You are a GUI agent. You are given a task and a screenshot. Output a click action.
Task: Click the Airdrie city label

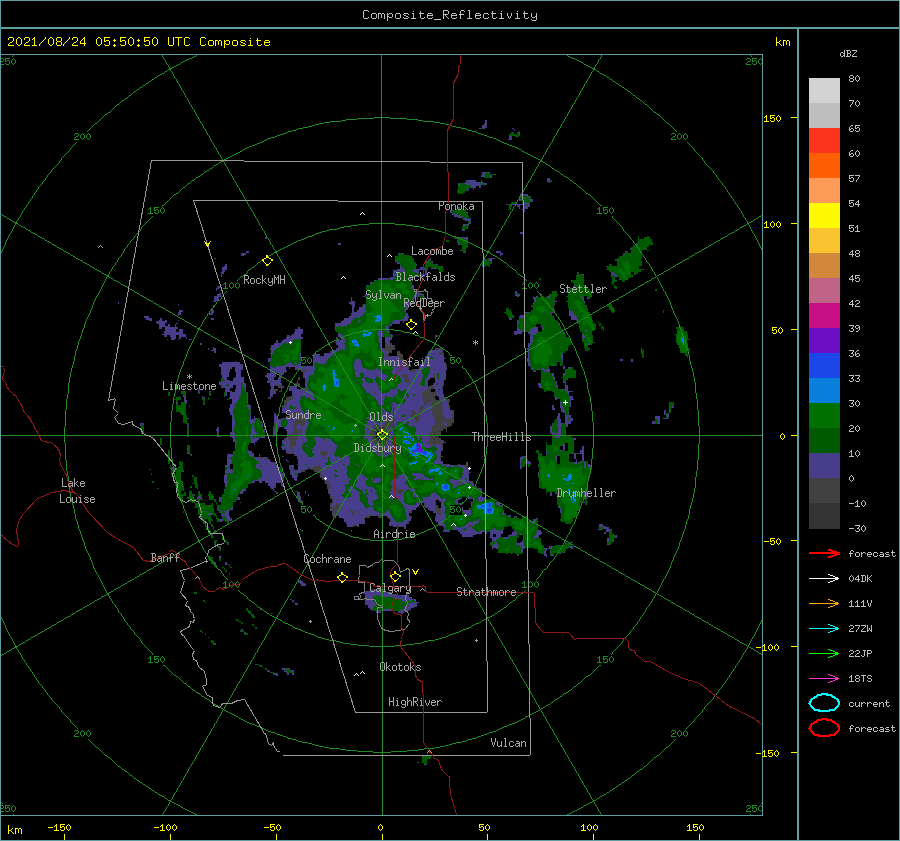click(394, 534)
